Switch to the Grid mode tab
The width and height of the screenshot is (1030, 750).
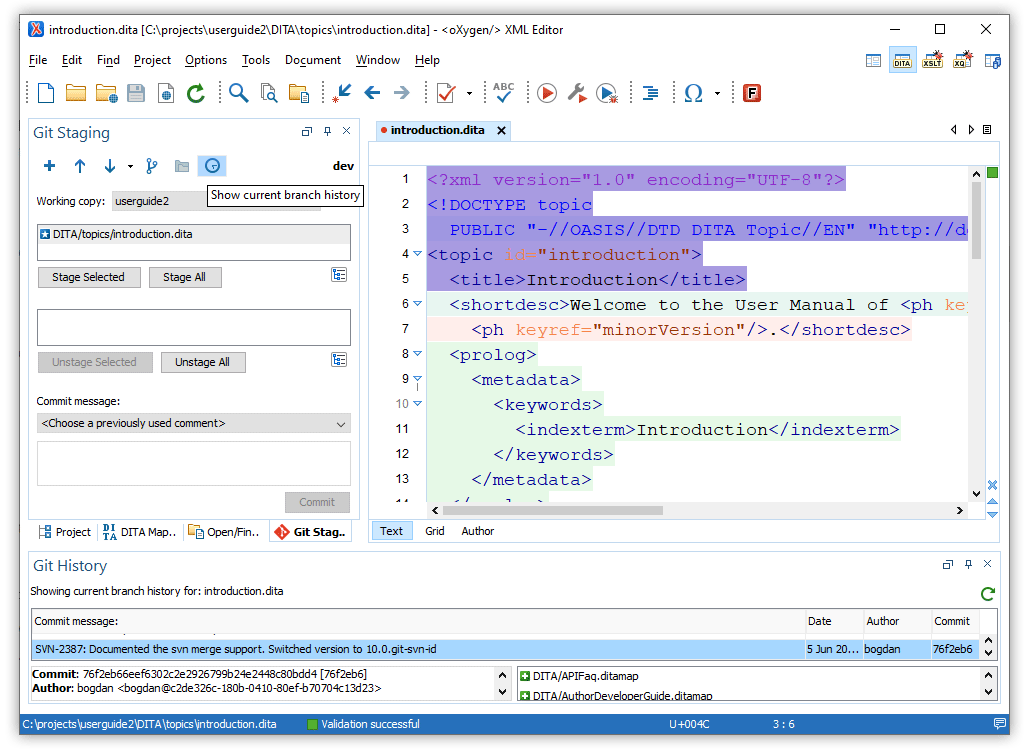tap(435, 531)
